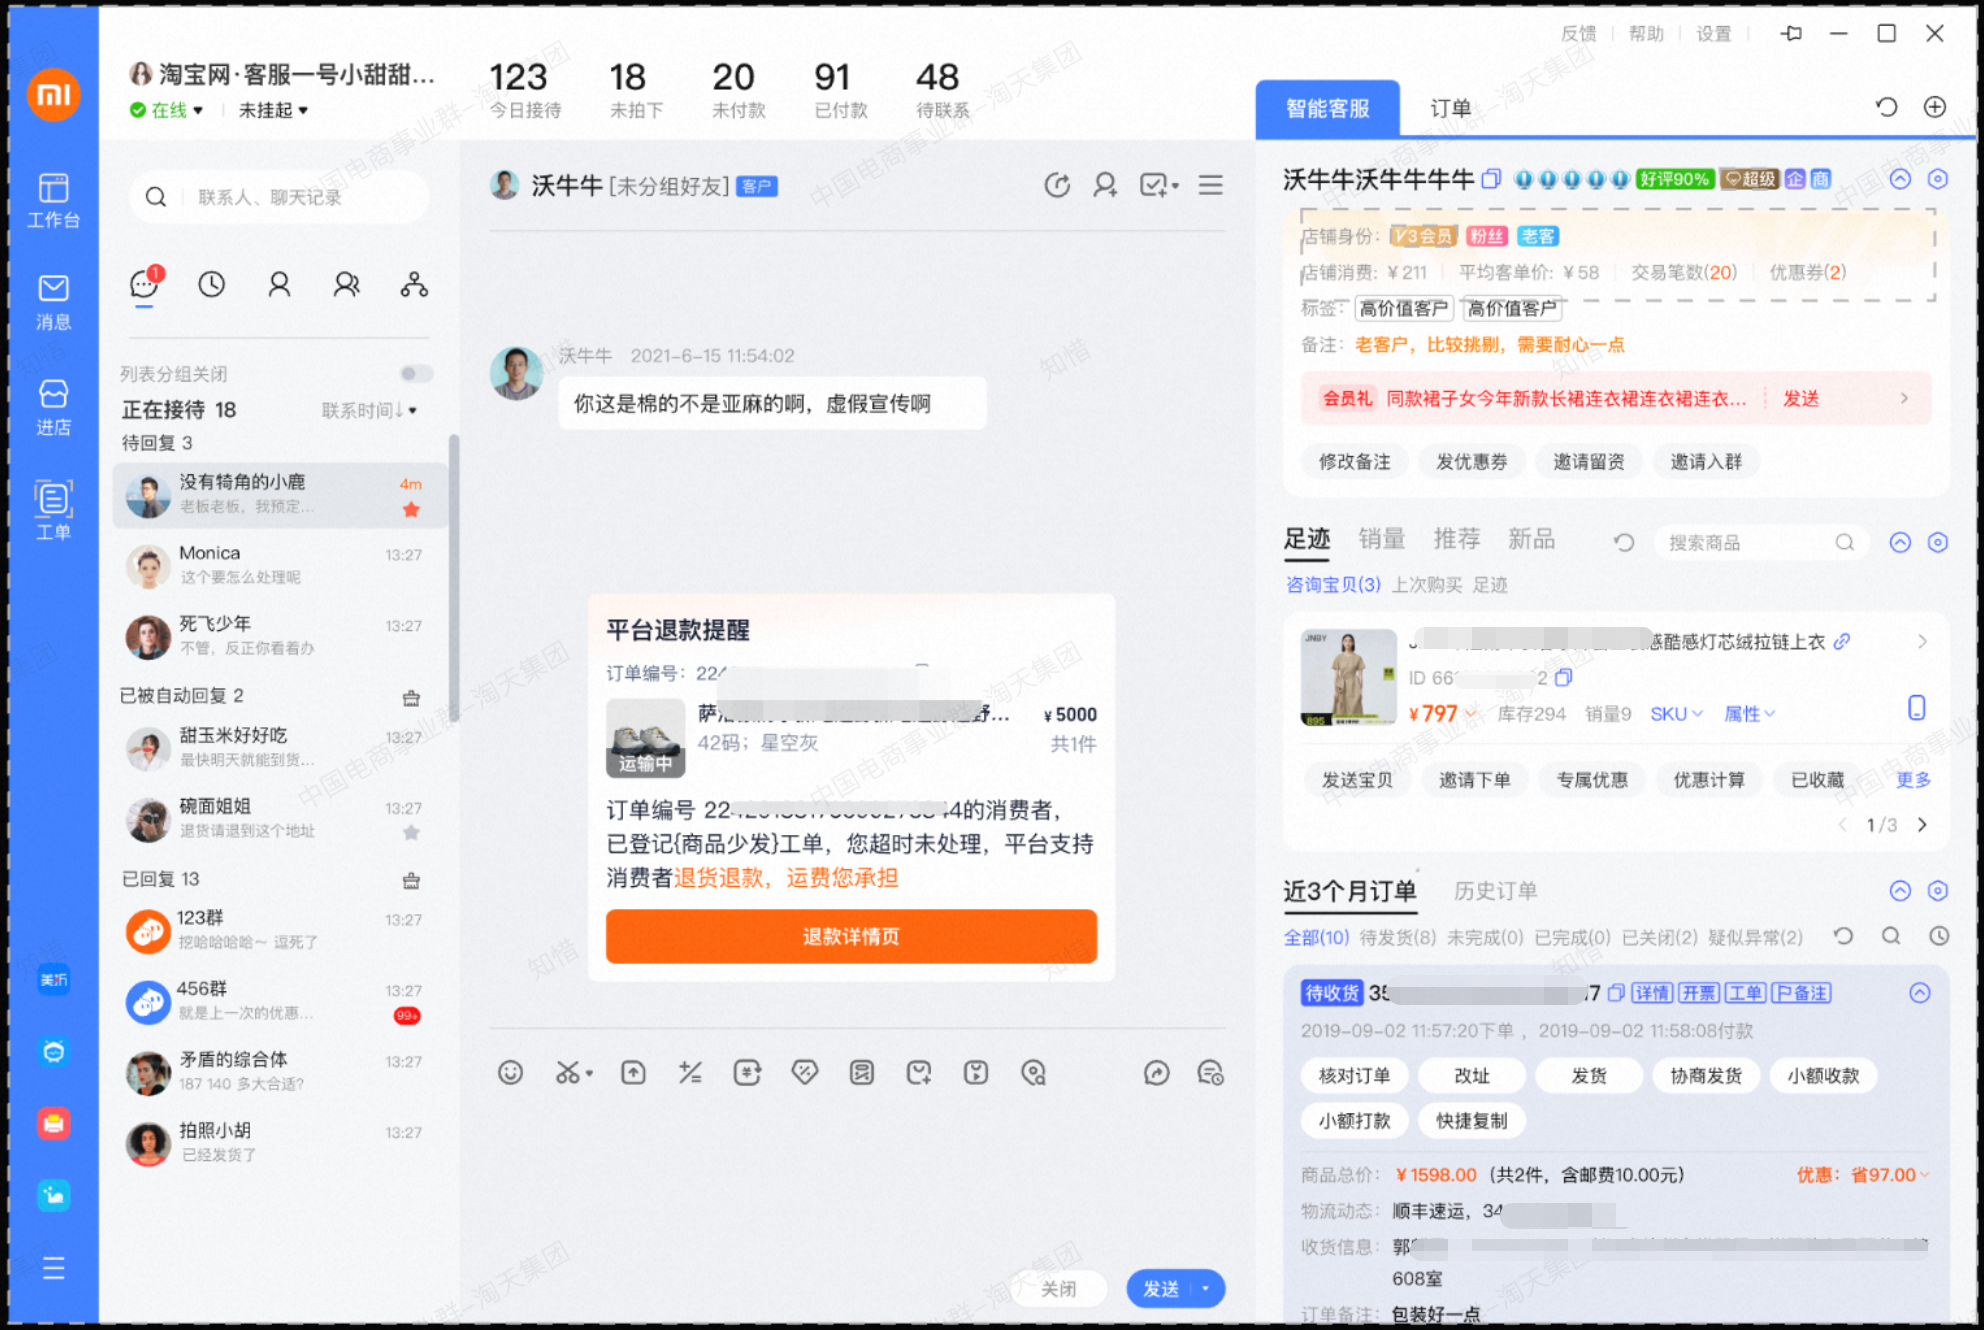Switch to the 订单 tab
The width and height of the screenshot is (1984, 1330).
coord(1450,108)
